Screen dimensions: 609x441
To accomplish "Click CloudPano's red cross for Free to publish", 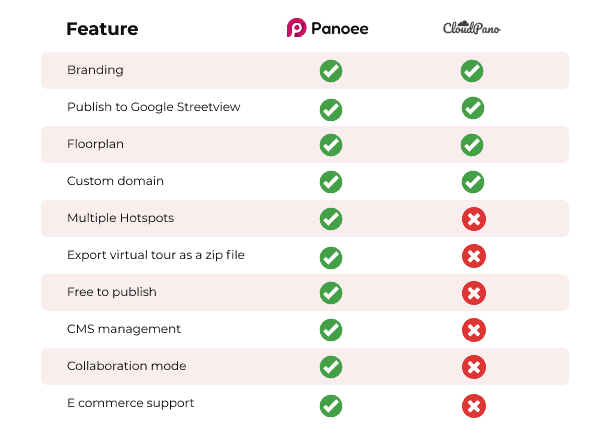I will 474,293.
